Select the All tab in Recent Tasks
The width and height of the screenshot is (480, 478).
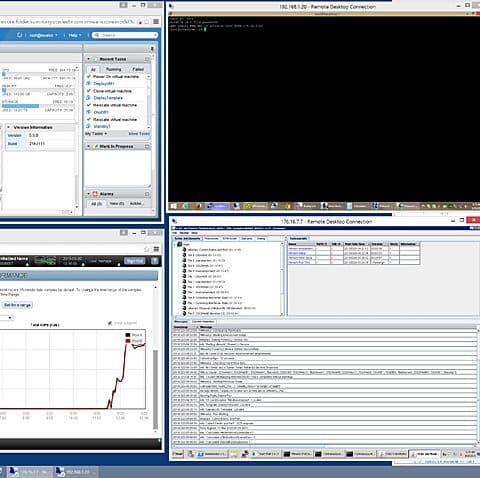click(93, 69)
